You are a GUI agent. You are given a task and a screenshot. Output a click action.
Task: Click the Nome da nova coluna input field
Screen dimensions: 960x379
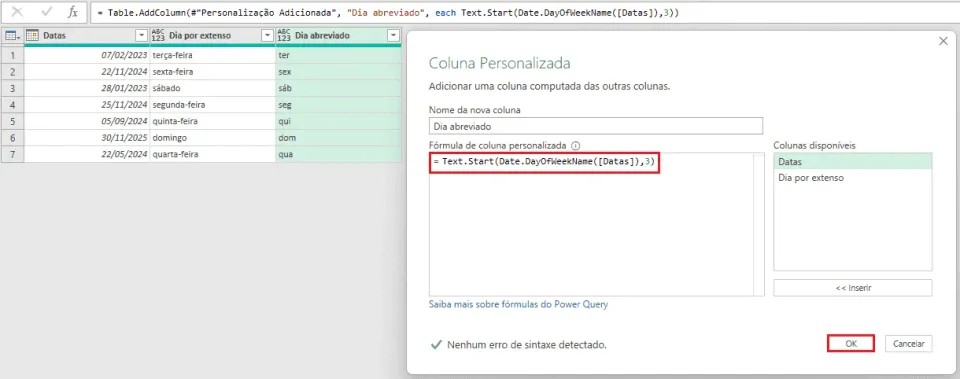pyautogui.click(x=596, y=126)
